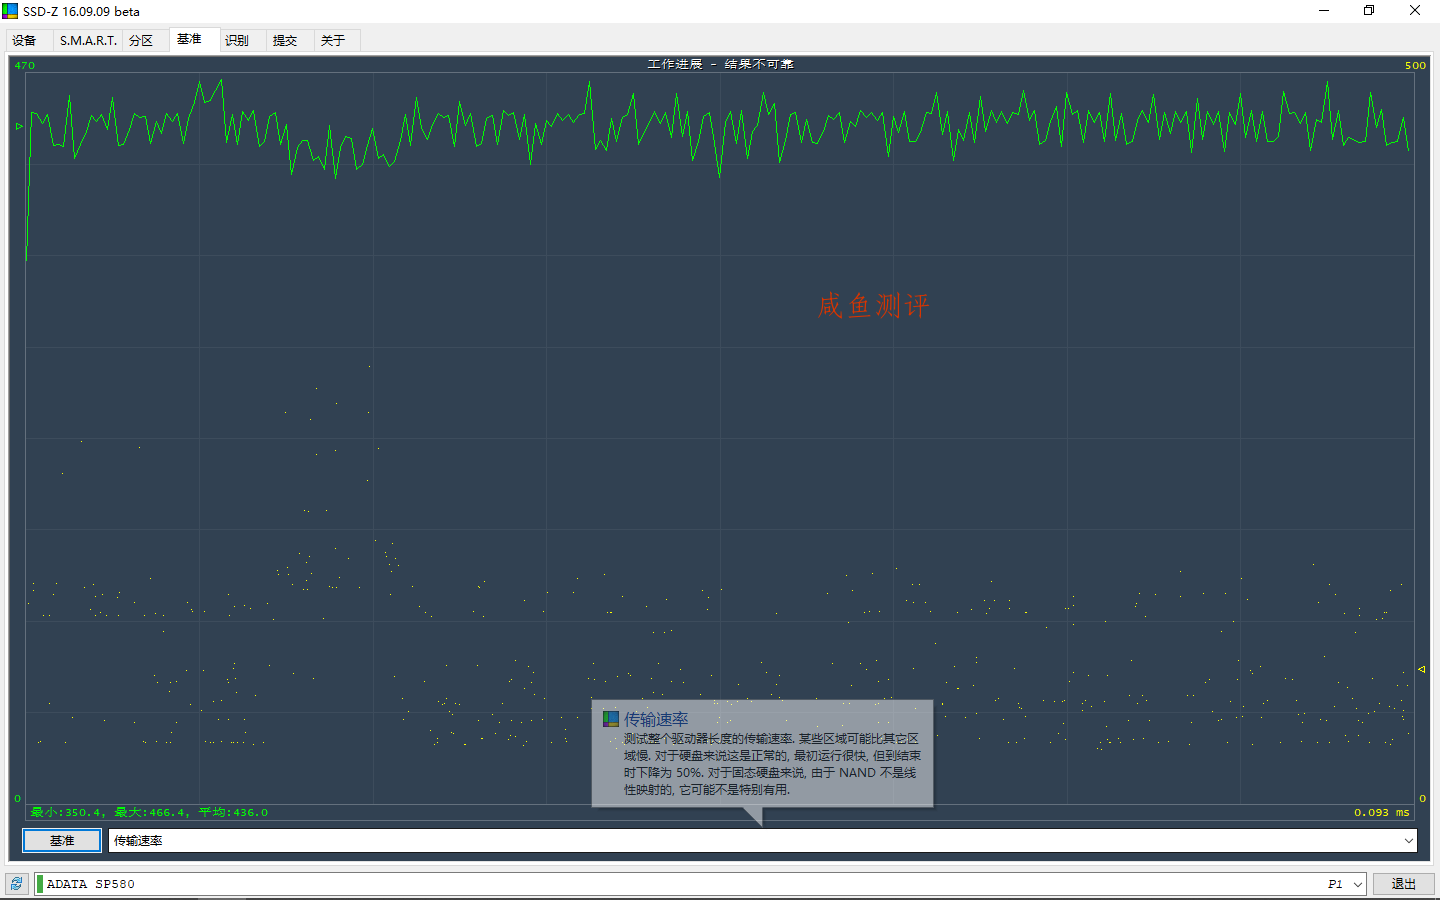Screen dimensions: 1440x900
Task: Go to the 分区 tab
Action: 141,41
